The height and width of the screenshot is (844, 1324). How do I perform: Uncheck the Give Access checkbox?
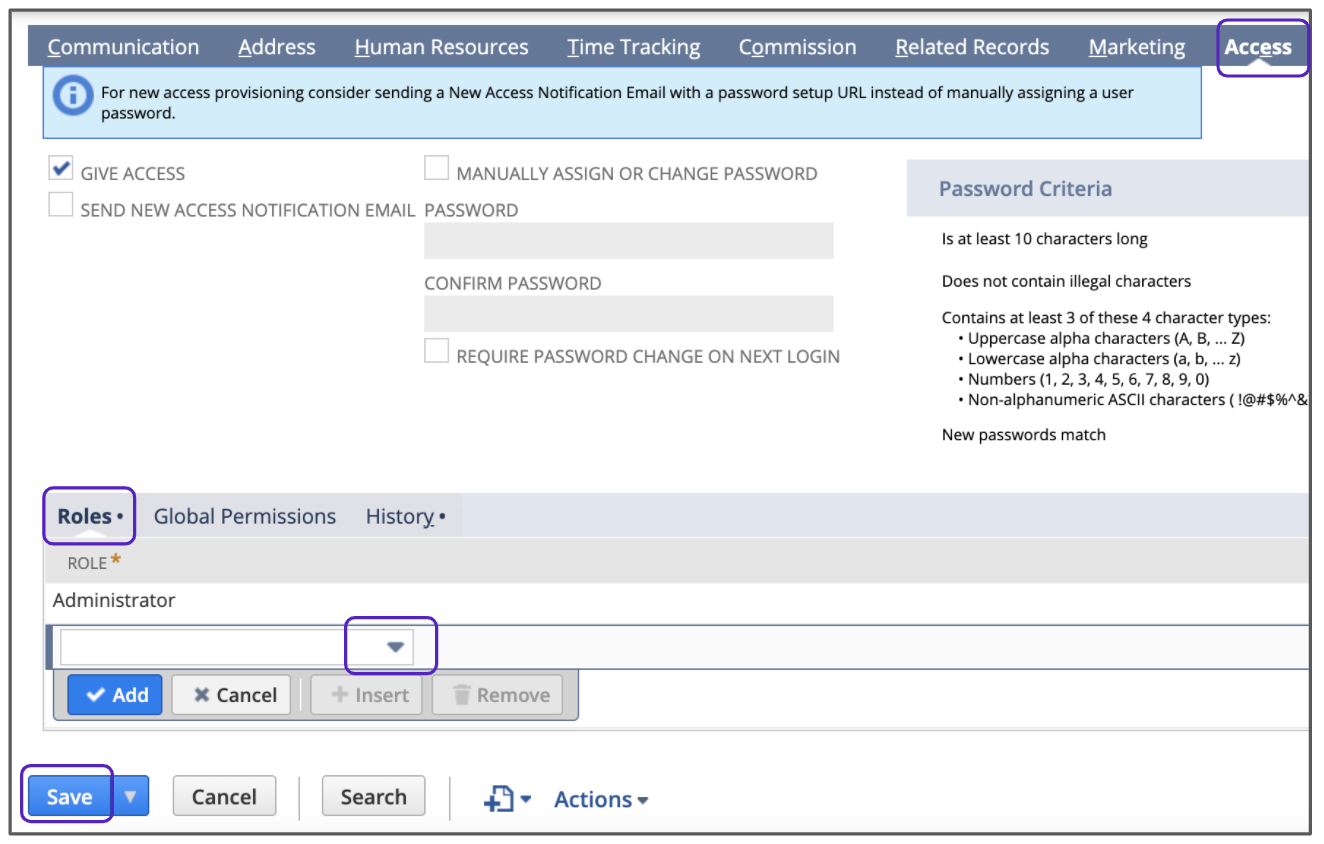[62, 171]
